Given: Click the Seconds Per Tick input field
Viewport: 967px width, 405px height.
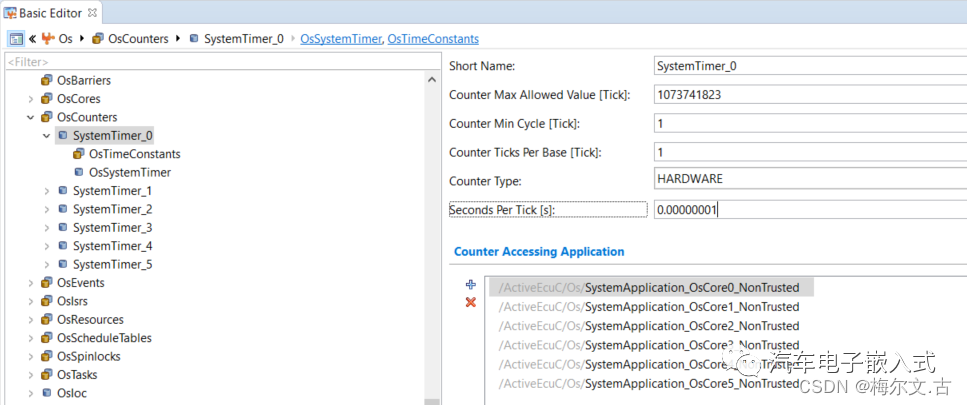Looking at the screenshot, I should click(808, 210).
